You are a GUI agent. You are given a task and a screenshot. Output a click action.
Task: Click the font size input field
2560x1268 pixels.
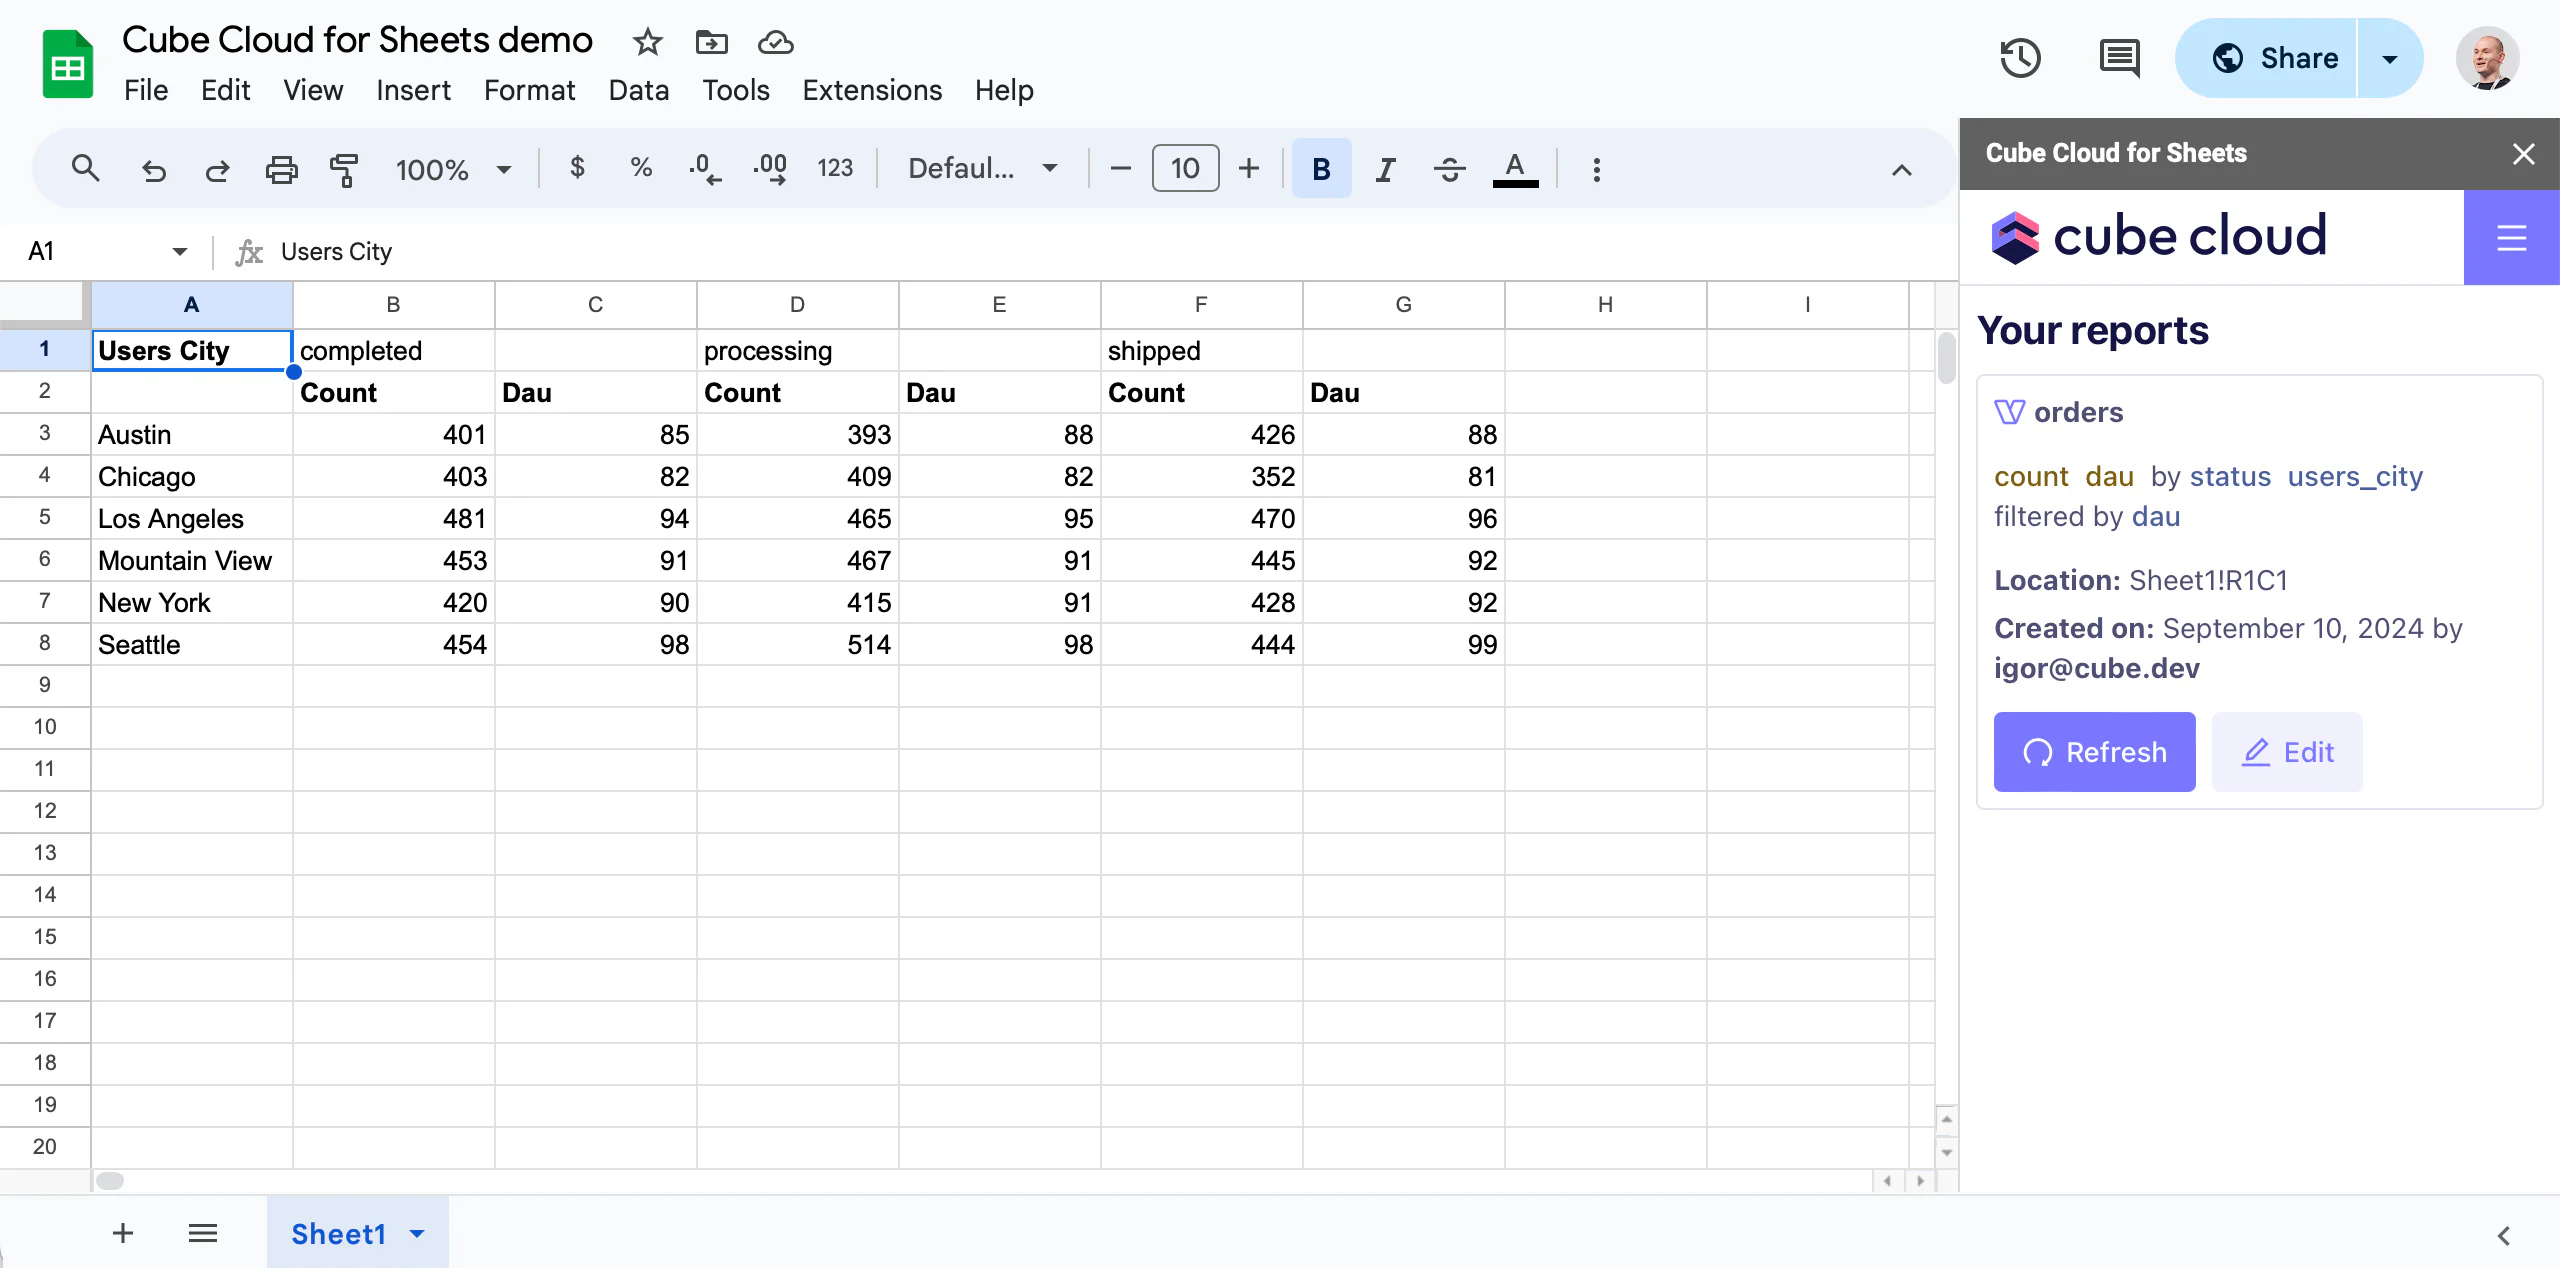tap(1185, 169)
